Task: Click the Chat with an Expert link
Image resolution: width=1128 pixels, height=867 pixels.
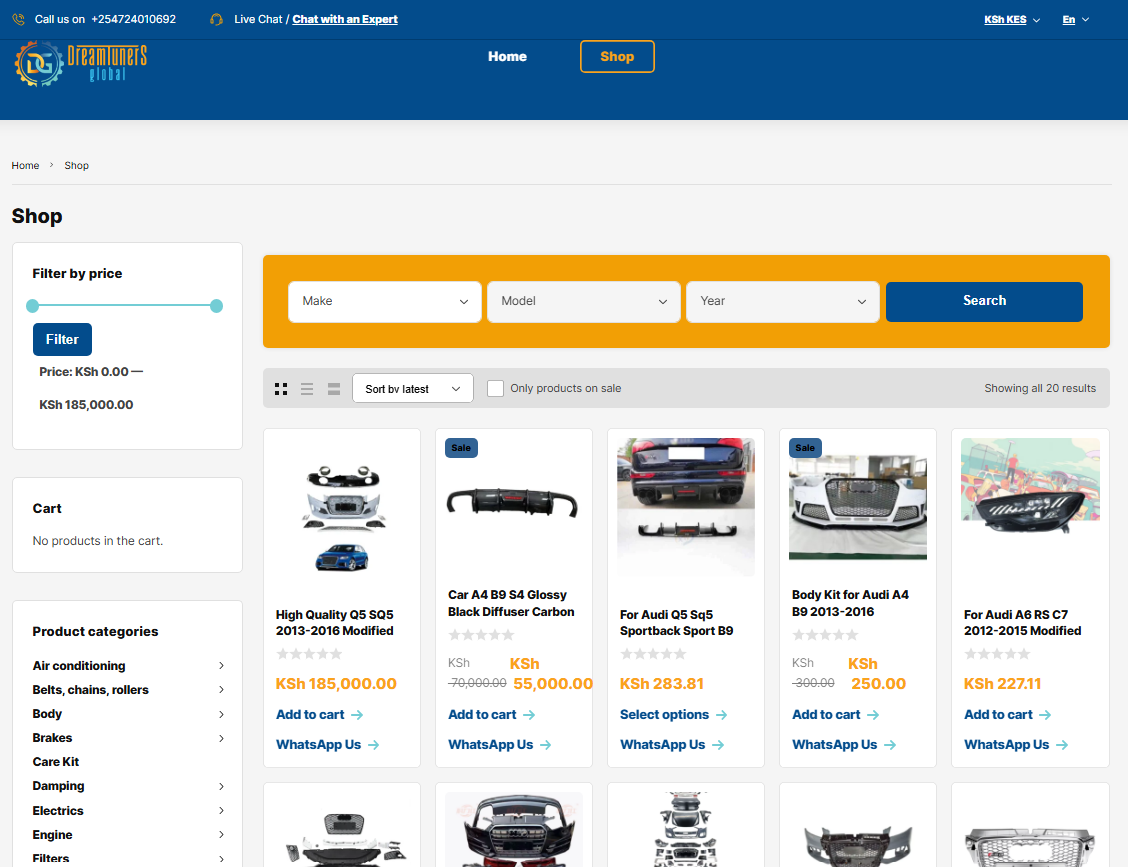Action: pos(345,19)
